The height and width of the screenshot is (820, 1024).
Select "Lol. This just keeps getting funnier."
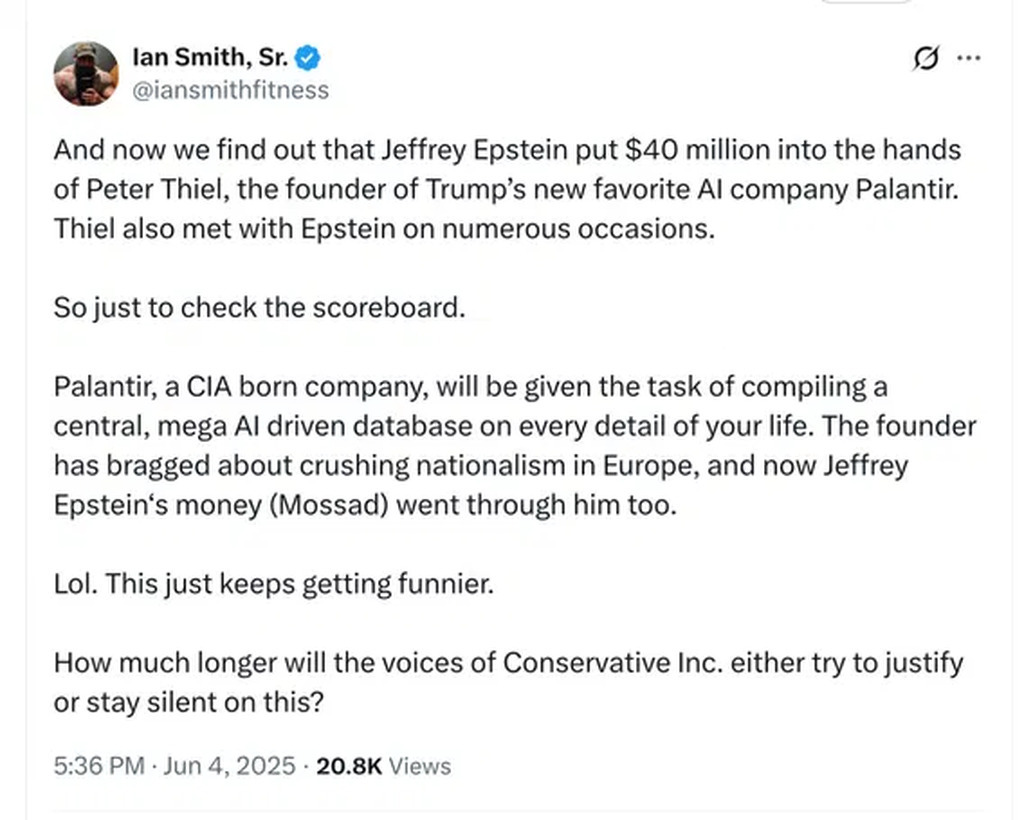point(274,584)
